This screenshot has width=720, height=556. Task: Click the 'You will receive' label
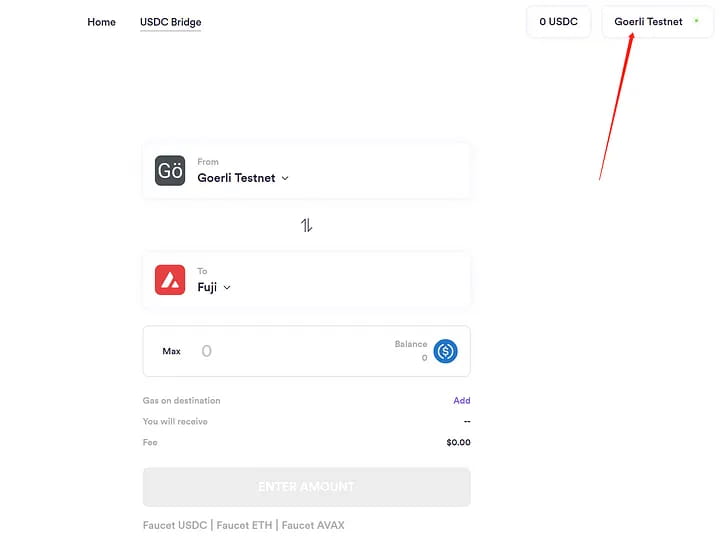coord(175,421)
